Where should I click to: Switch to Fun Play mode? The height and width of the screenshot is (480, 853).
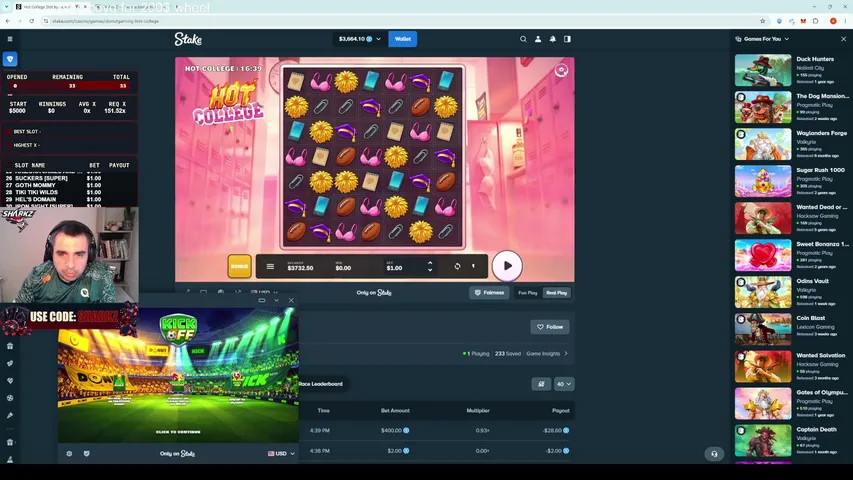(528, 293)
